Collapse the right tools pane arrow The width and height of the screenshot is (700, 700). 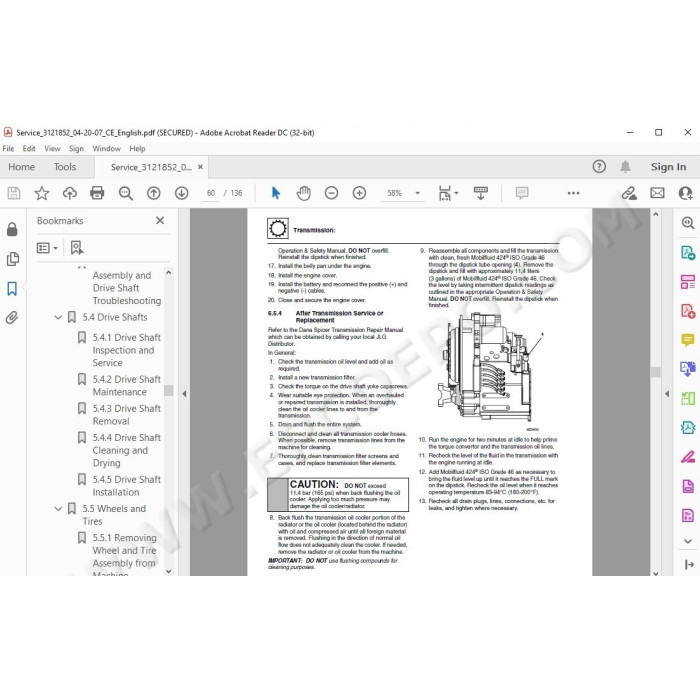(667, 394)
